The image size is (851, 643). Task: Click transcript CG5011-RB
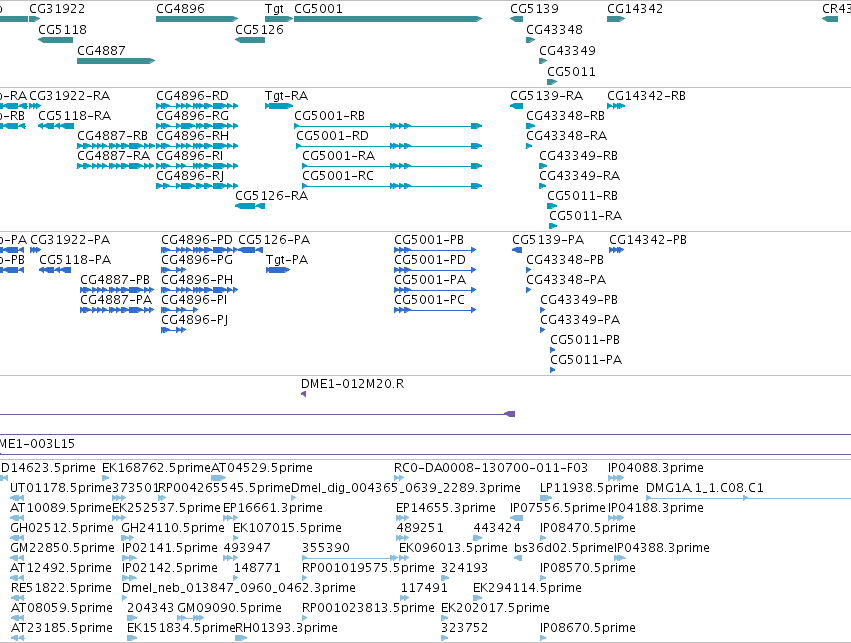point(582,195)
